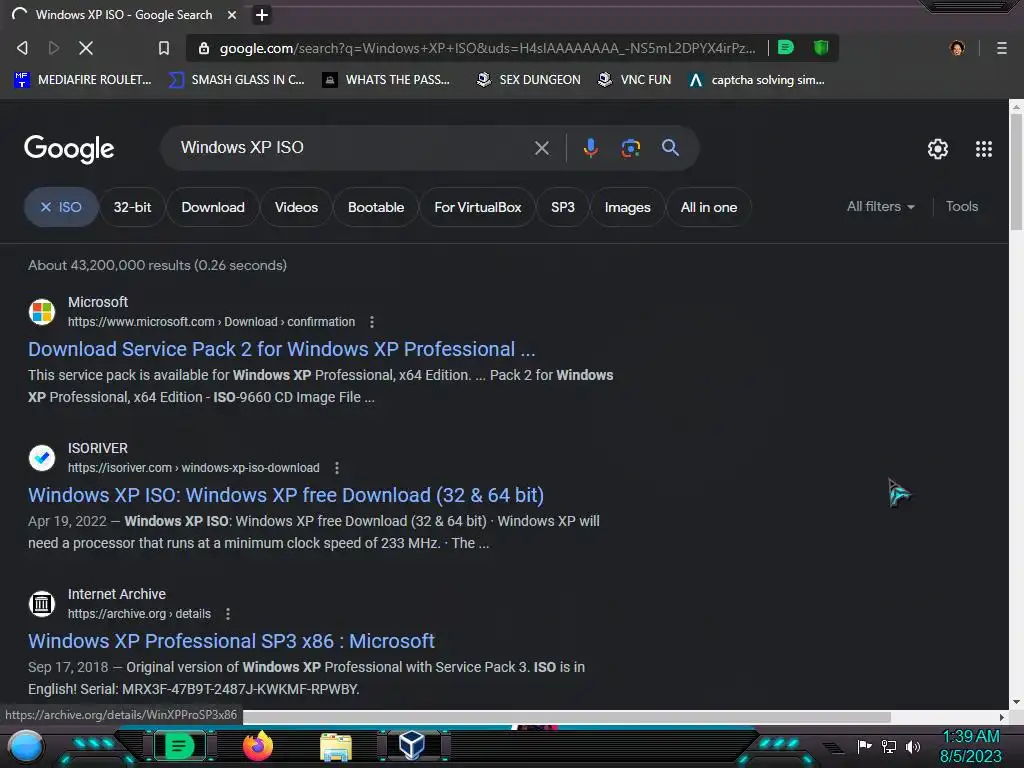Viewport: 1024px width, 768px height.
Task: Bookmark this page with the bookmark icon
Action: point(164,48)
